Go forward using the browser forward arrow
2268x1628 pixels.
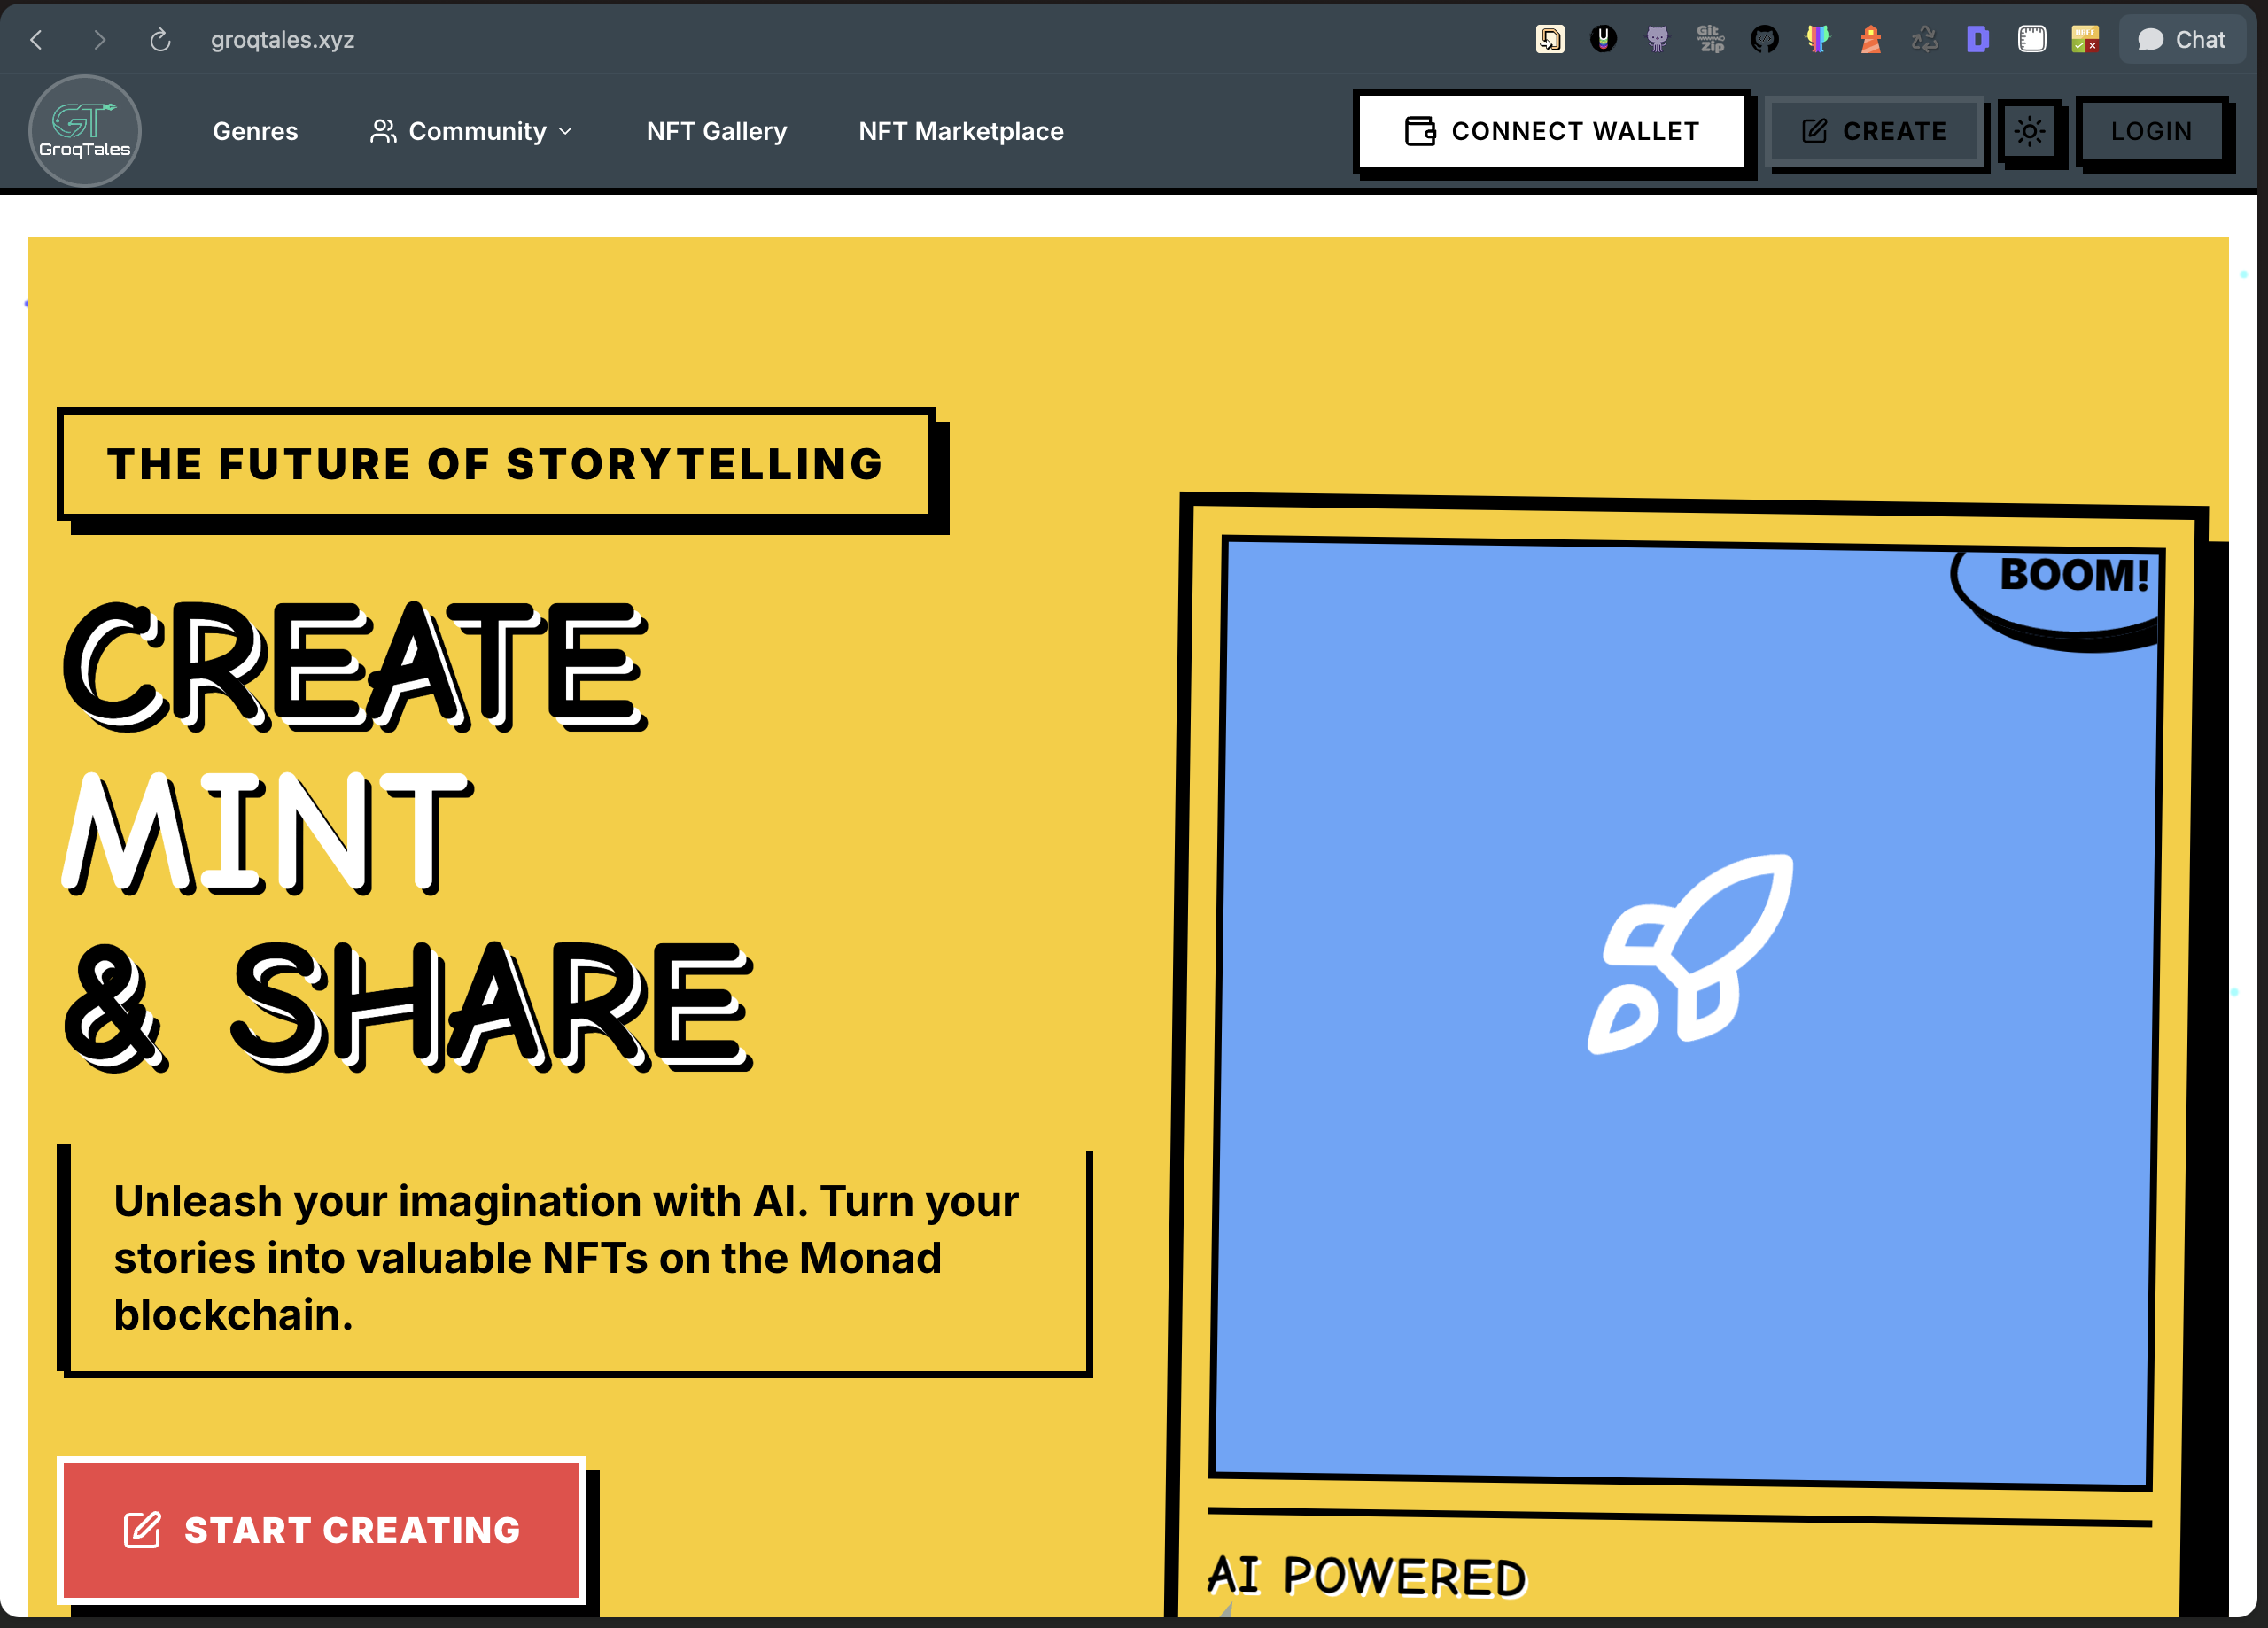click(99, 40)
